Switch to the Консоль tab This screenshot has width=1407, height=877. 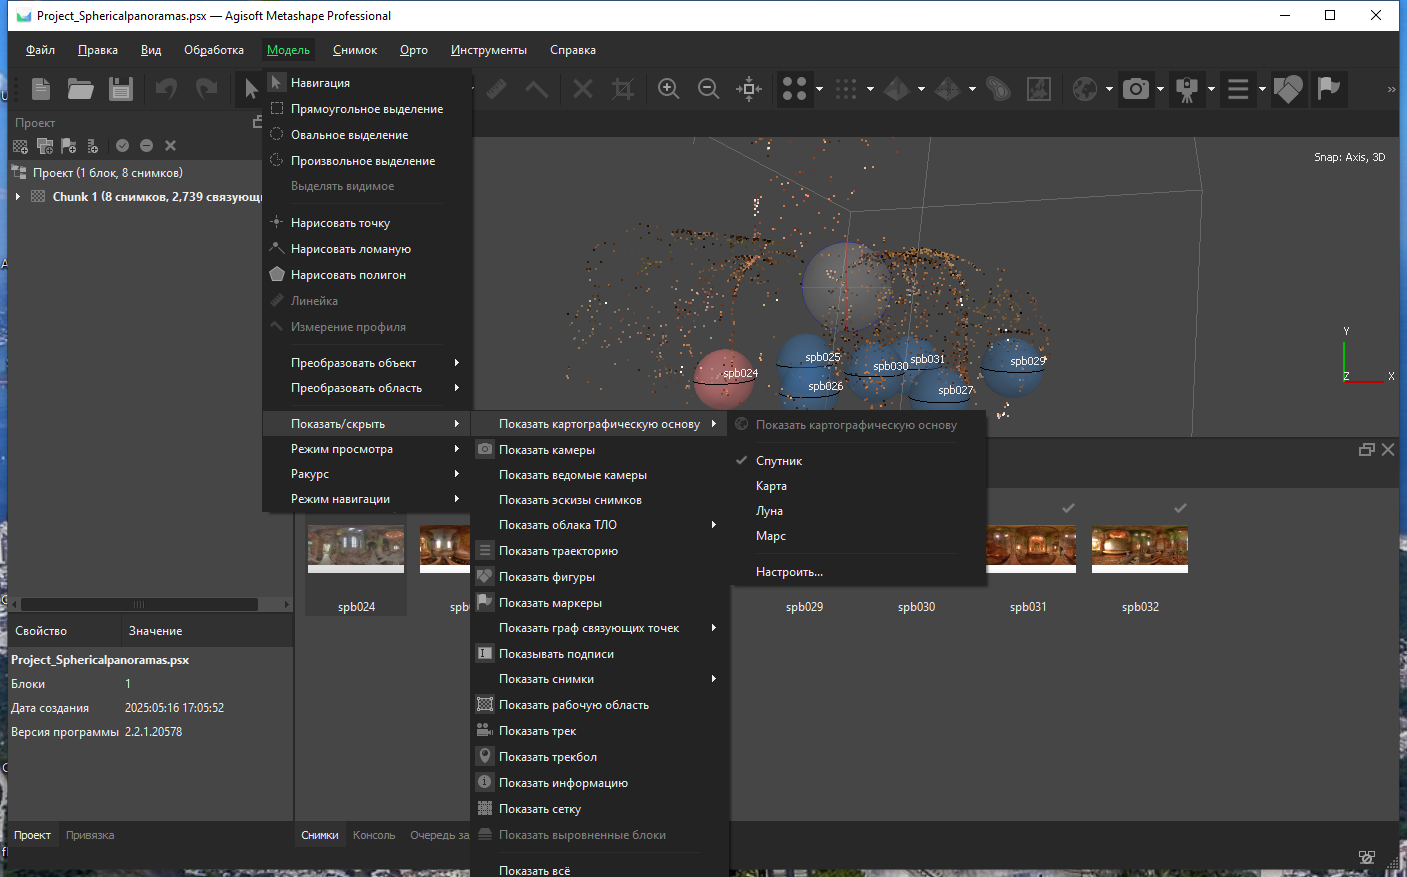pos(374,835)
